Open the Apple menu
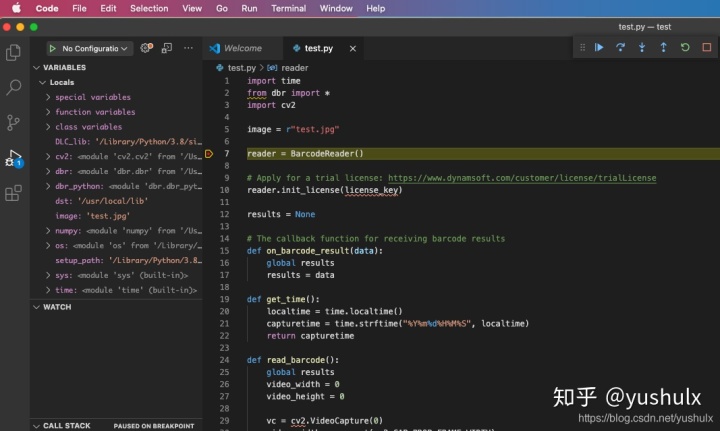Viewport: 720px width, 431px height. pos(16,8)
